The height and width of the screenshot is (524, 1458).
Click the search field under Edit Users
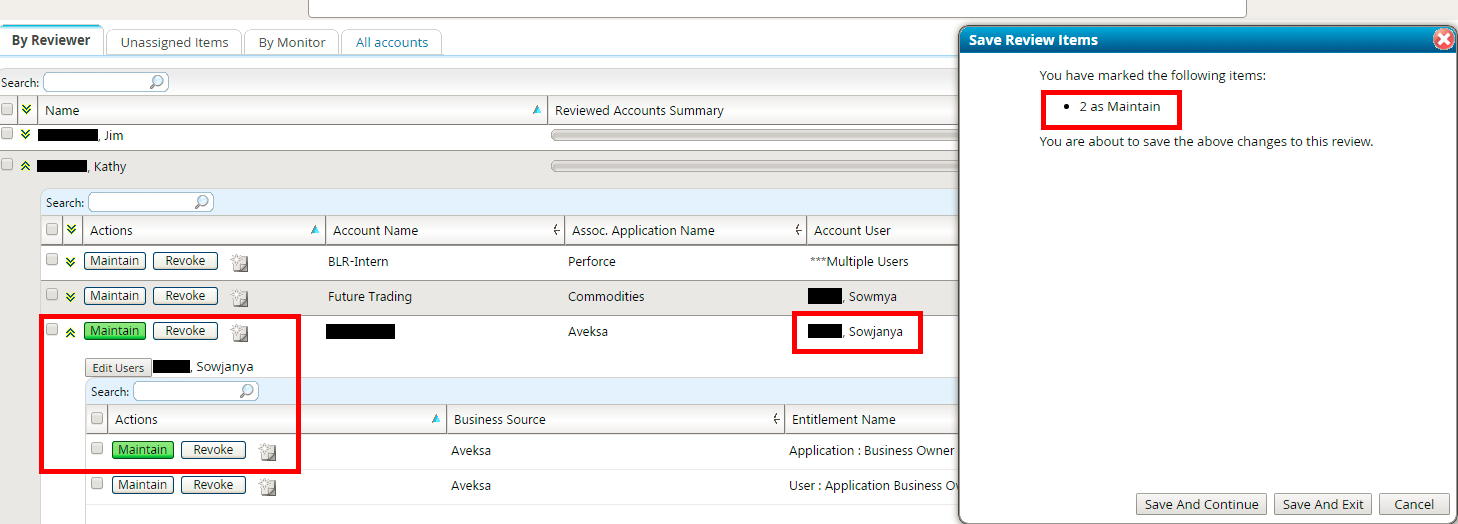(x=187, y=391)
